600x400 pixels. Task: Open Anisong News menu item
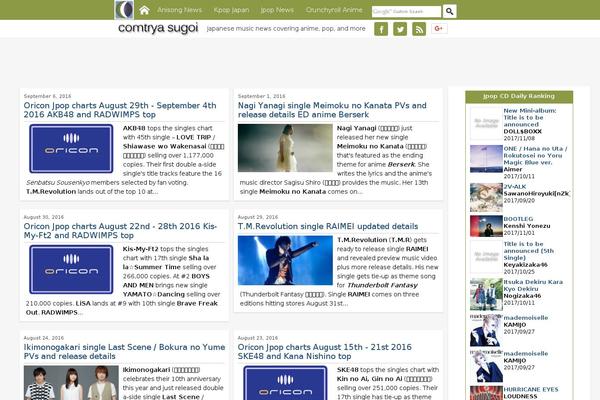click(x=179, y=10)
